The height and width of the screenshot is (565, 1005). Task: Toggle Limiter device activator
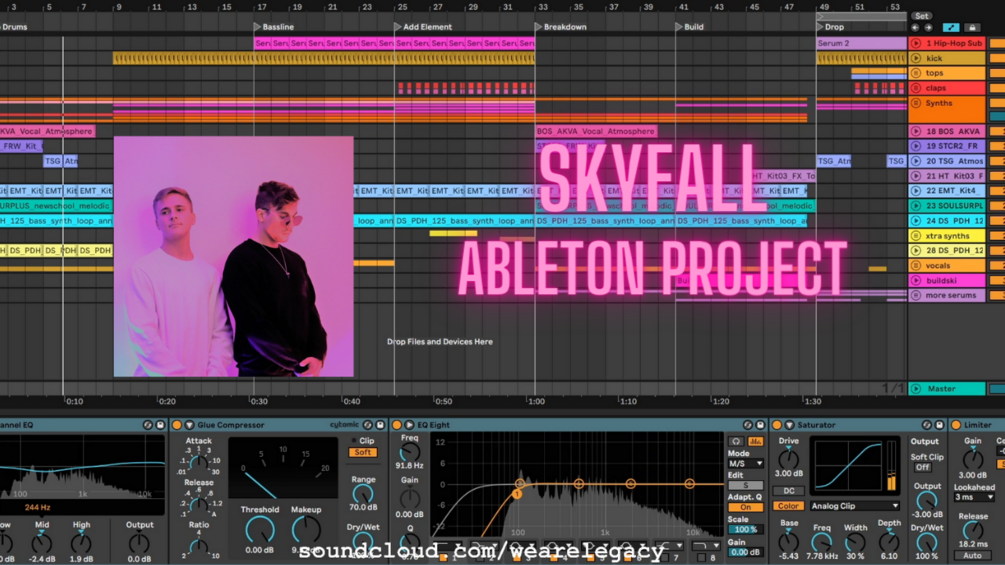(956, 425)
